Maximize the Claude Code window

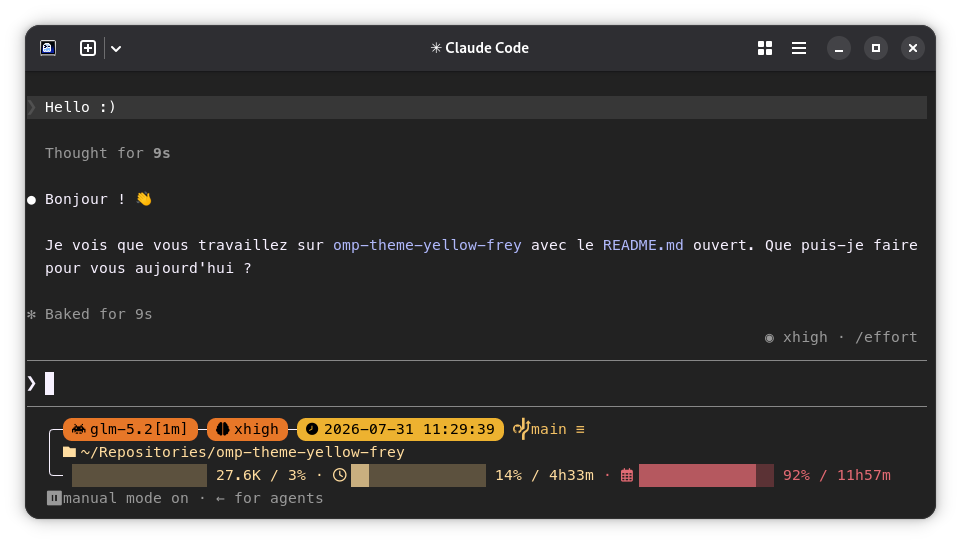tap(876, 48)
